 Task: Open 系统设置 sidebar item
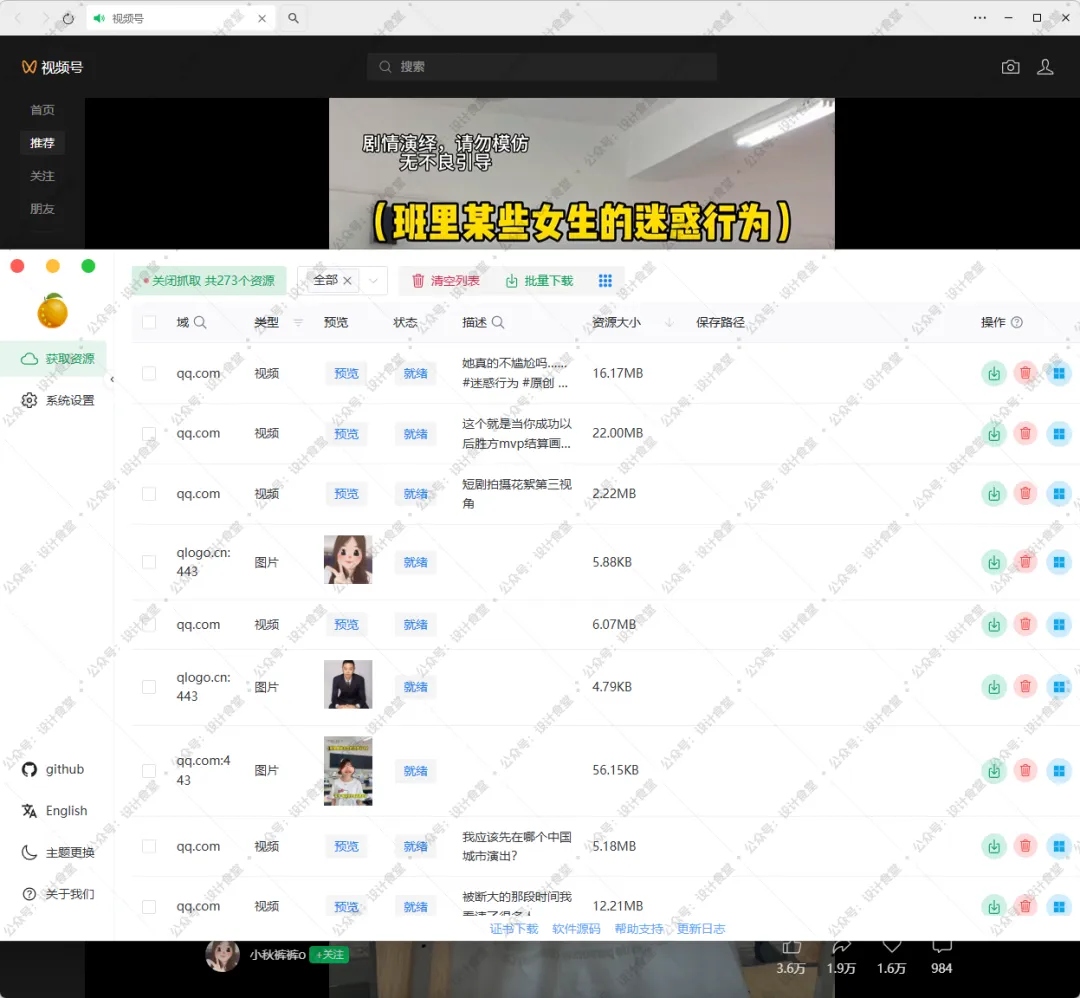point(58,400)
